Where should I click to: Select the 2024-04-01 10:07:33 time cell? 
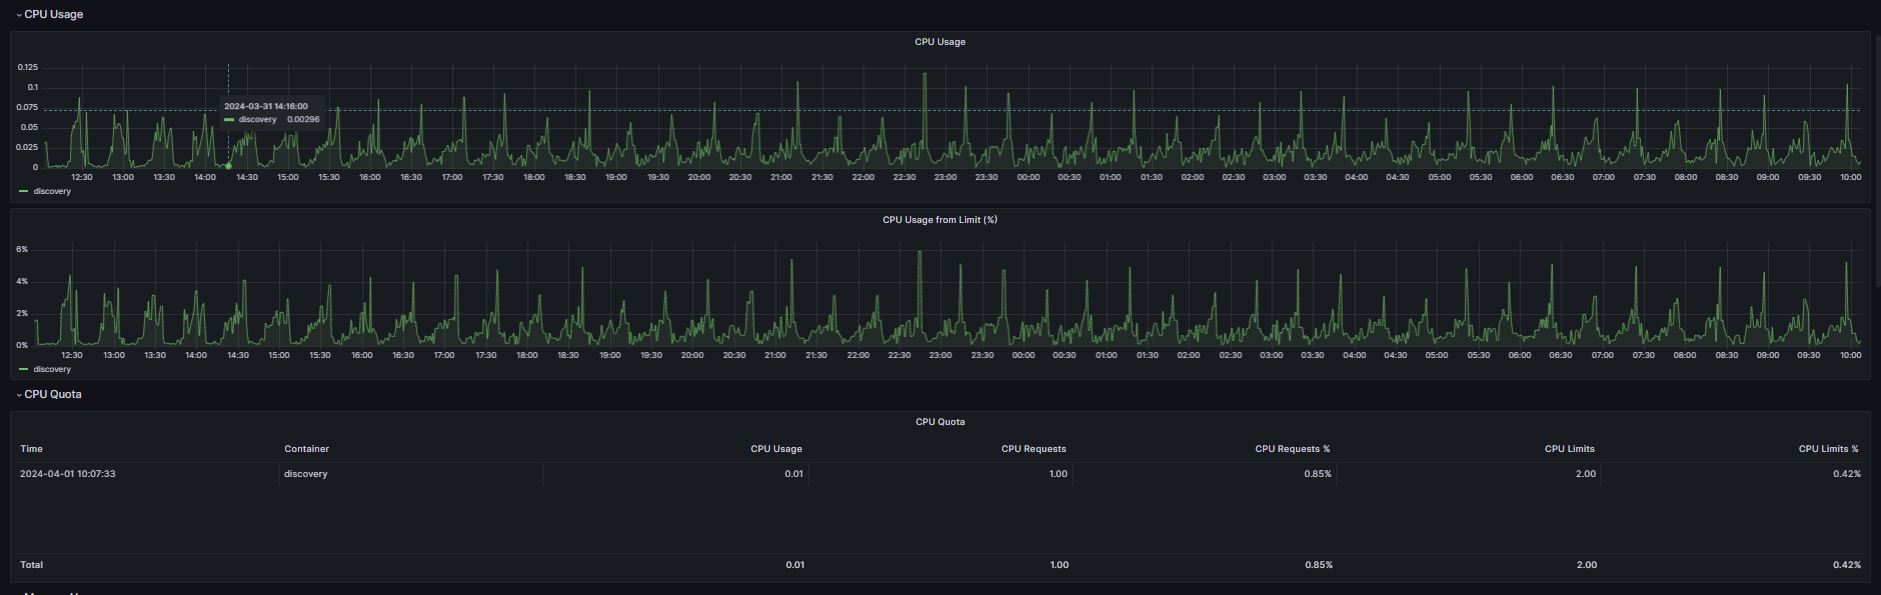click(68, 474)
